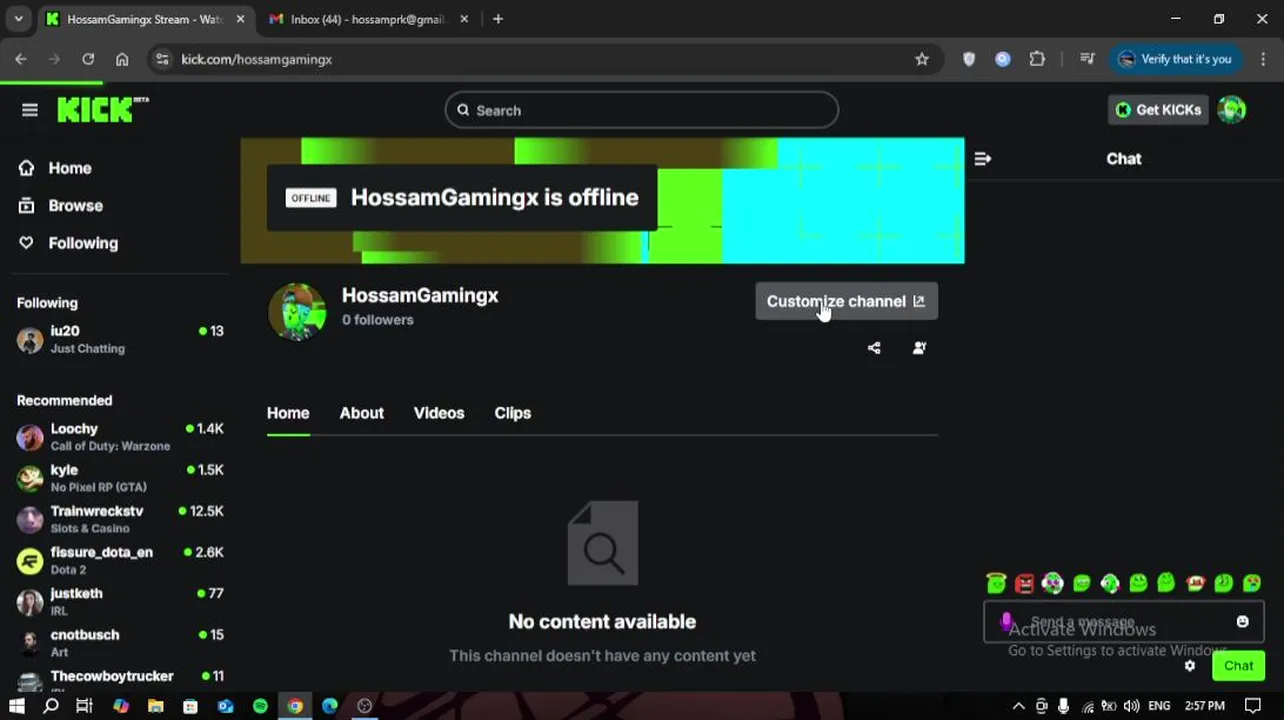Click the OFFLINE status badge
Image resolution: width=1284 pixels, height=720 pixels.
click(311, 198)
